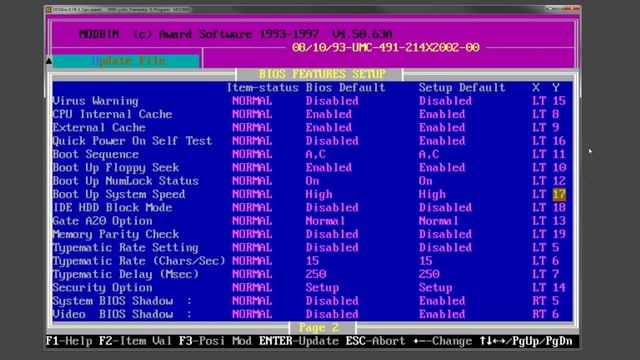640x360 pixels.
Task: Click the RT 5 position of System BIOS Shadow
Action: click(x=545, y=301)
